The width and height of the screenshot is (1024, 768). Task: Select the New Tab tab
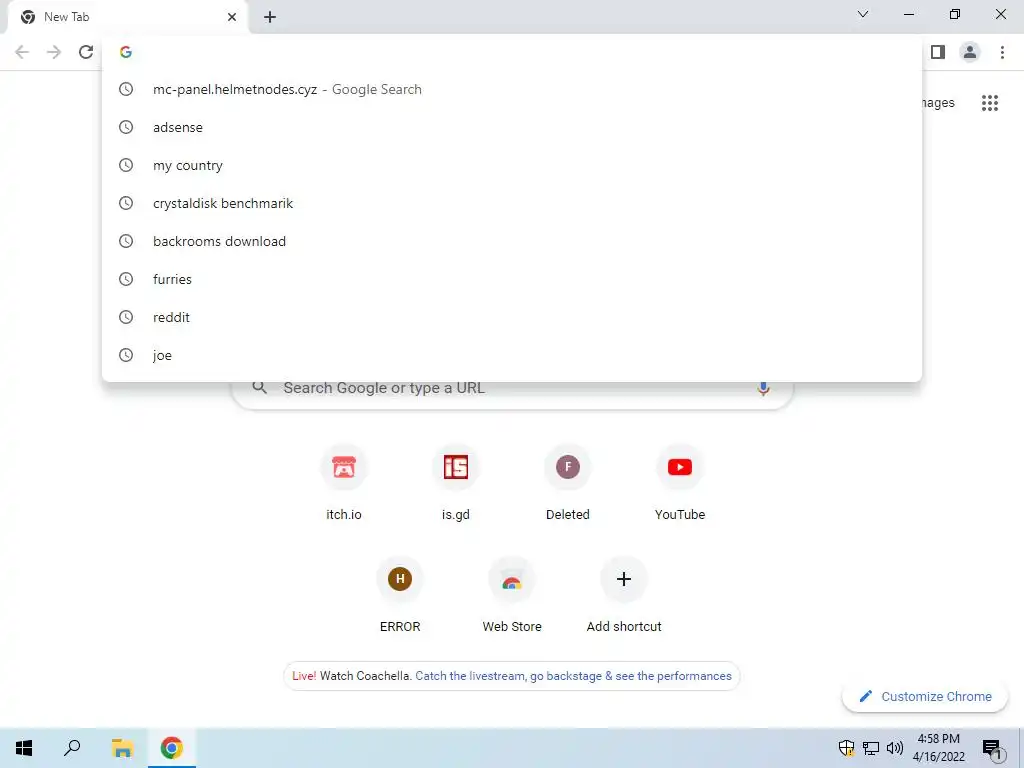pos(127,17)
